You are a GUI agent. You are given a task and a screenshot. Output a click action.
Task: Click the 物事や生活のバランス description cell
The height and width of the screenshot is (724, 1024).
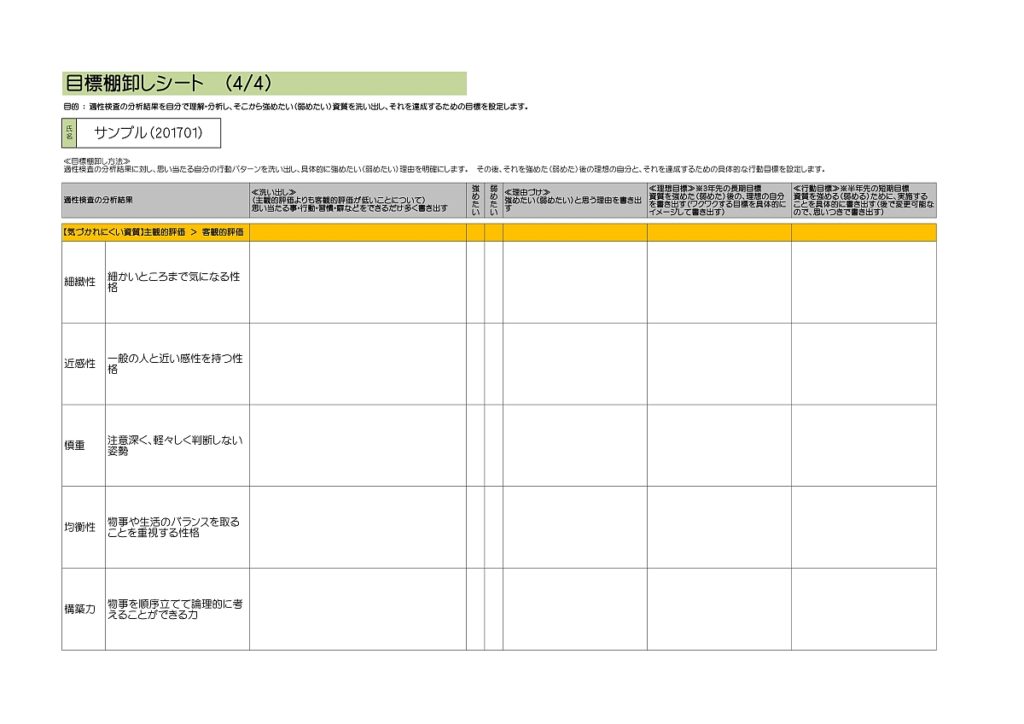177,527
